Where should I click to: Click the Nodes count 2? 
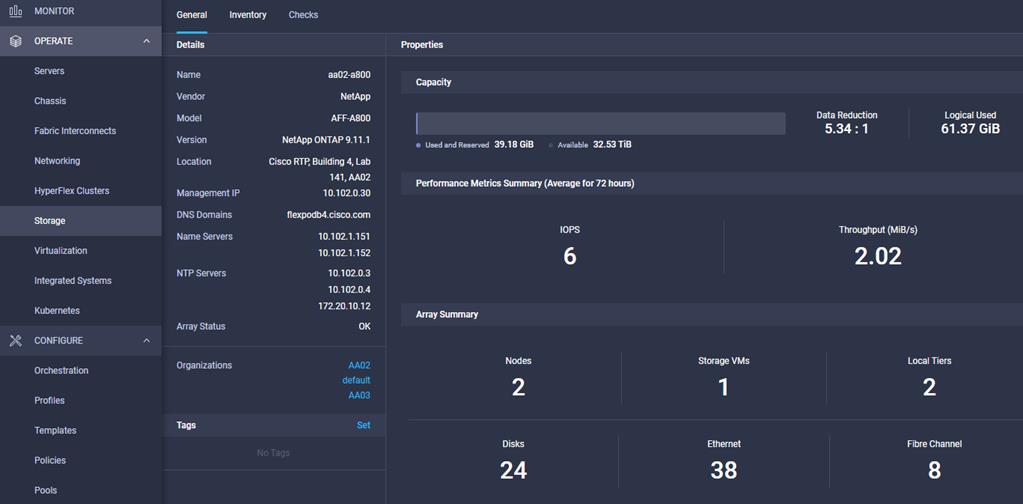coord(518,388)
